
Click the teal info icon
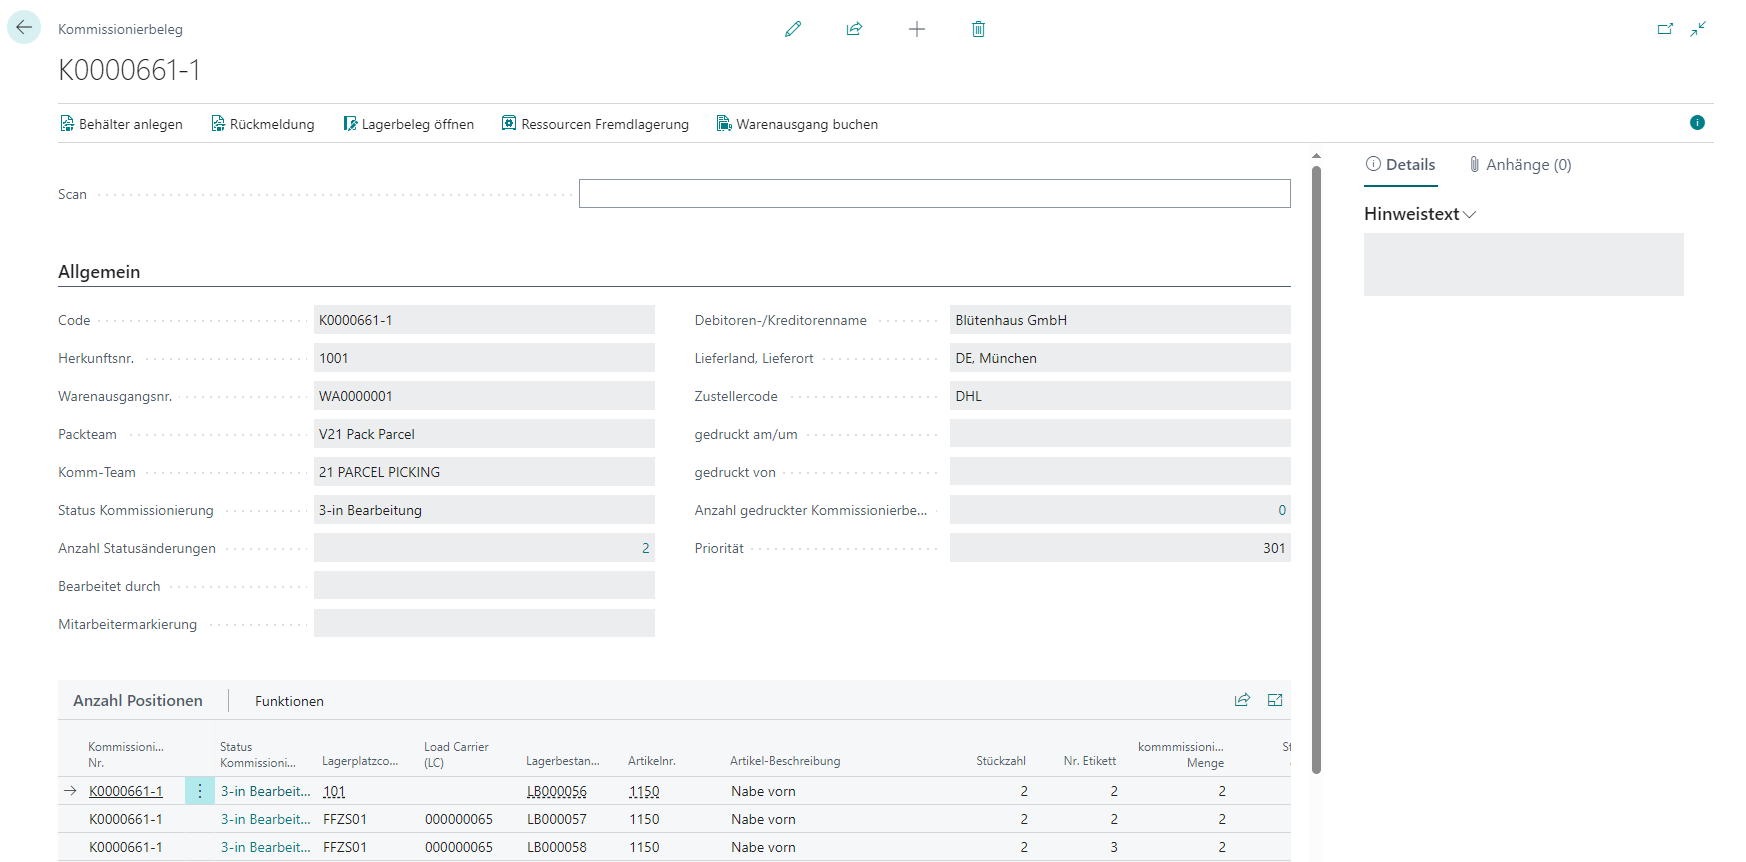[1697, 123]
